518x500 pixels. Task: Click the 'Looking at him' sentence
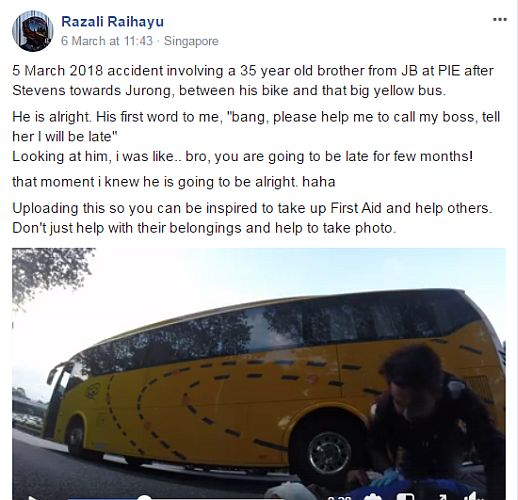[x=242, y=156]
